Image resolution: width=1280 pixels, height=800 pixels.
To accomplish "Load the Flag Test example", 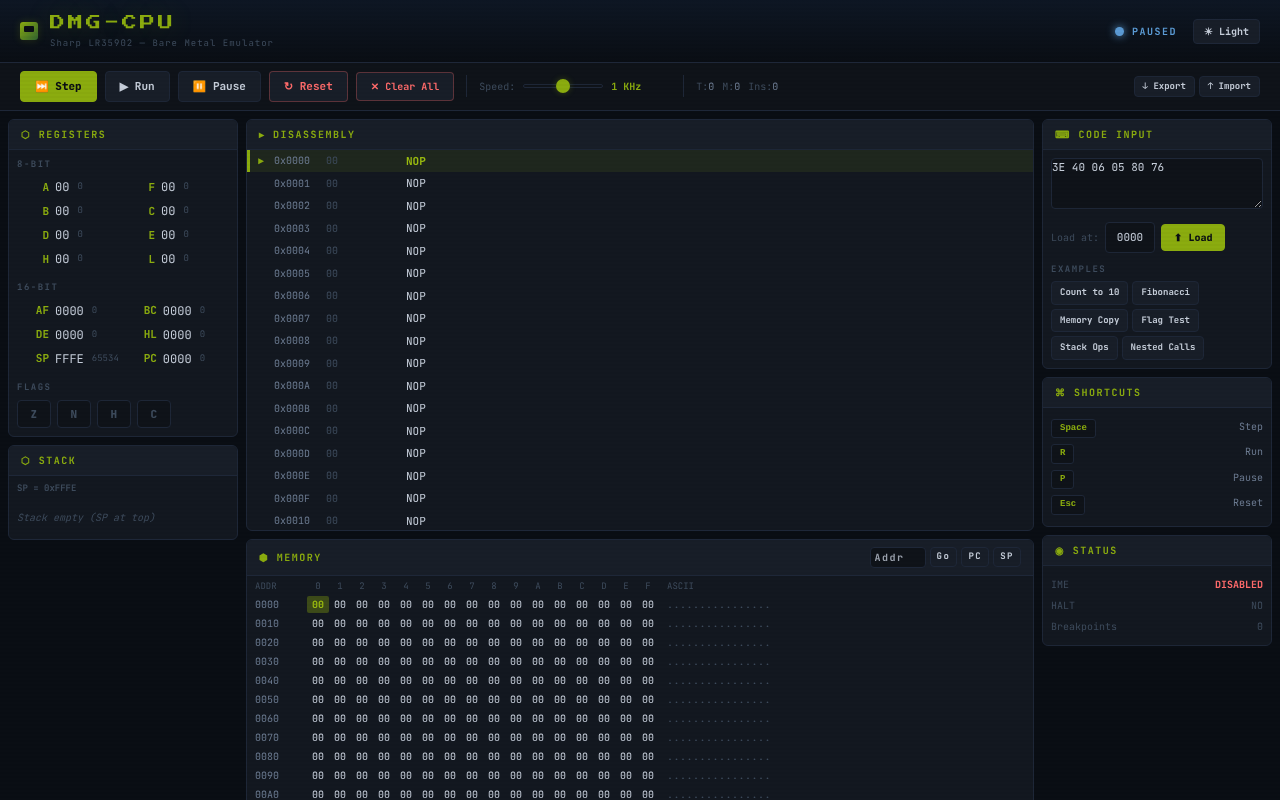I will point(1165,320).
